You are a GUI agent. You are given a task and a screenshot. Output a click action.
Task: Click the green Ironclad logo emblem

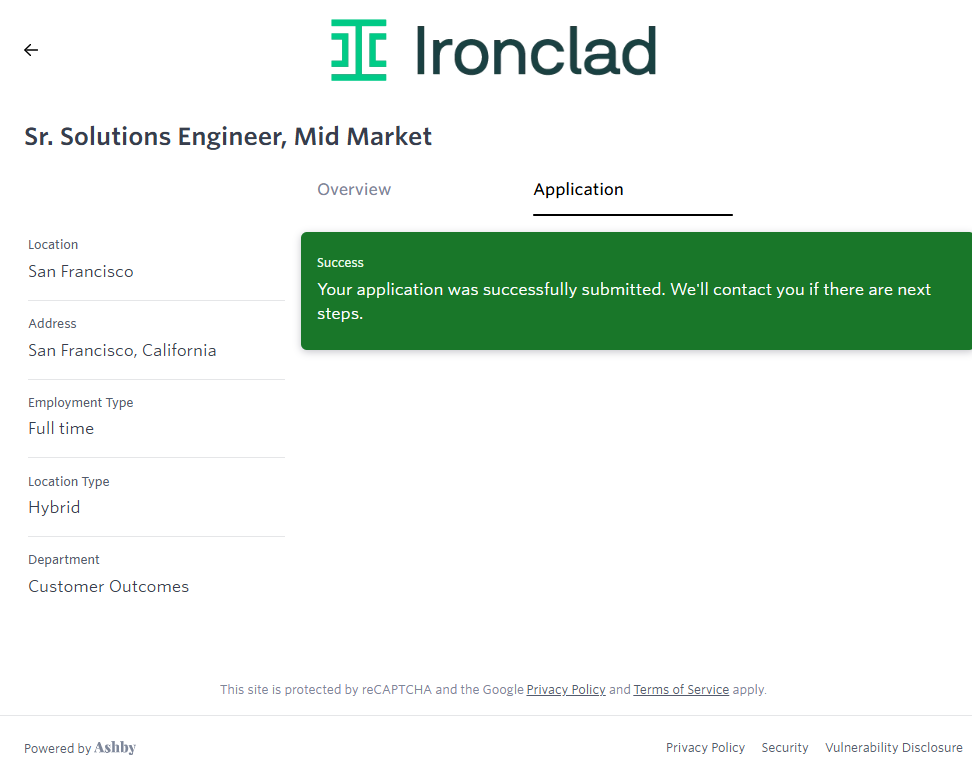point(359,50)
